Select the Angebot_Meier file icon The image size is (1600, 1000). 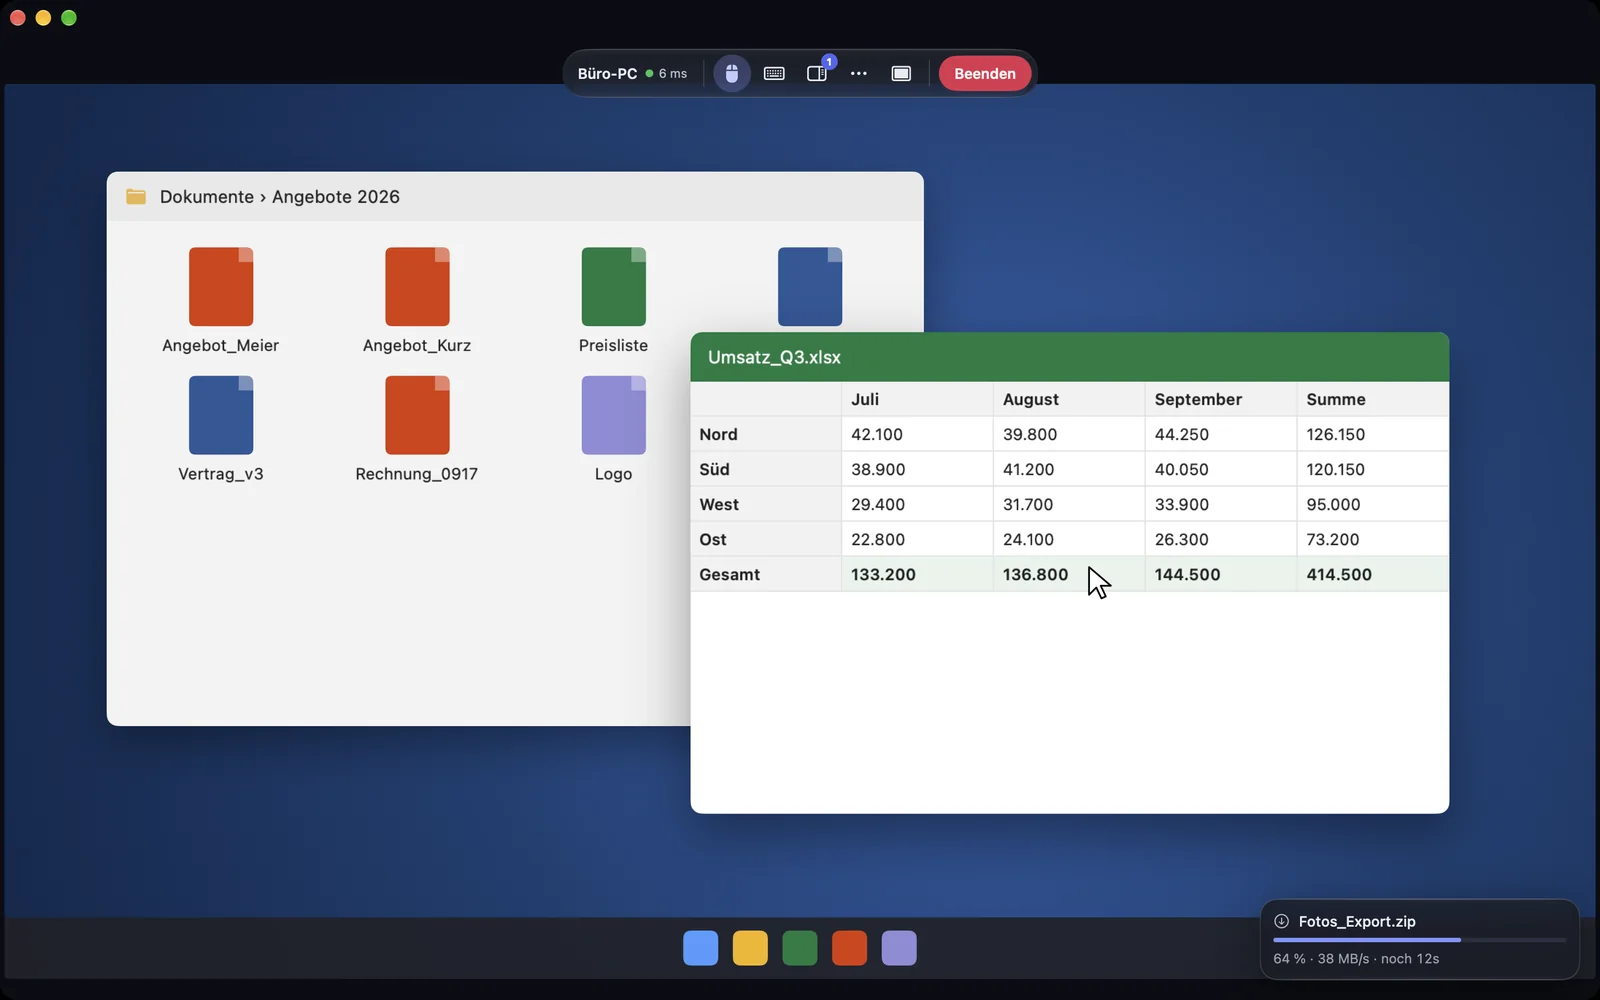221,287
